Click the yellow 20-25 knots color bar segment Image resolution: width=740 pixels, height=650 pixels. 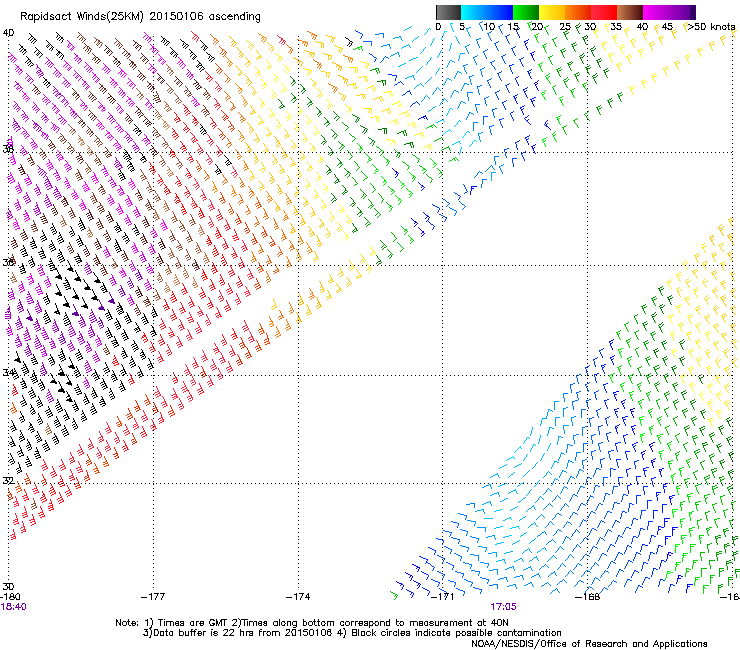552,12
